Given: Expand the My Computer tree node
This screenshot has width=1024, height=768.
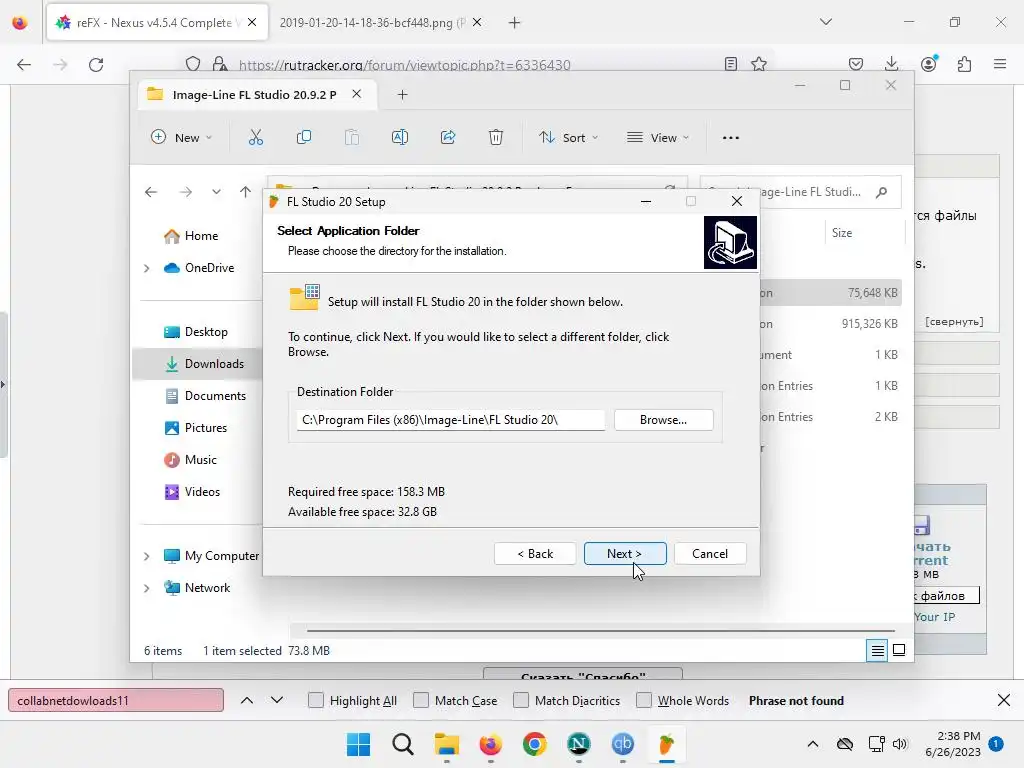Looking at the screenshot, I should click(146, 556).
